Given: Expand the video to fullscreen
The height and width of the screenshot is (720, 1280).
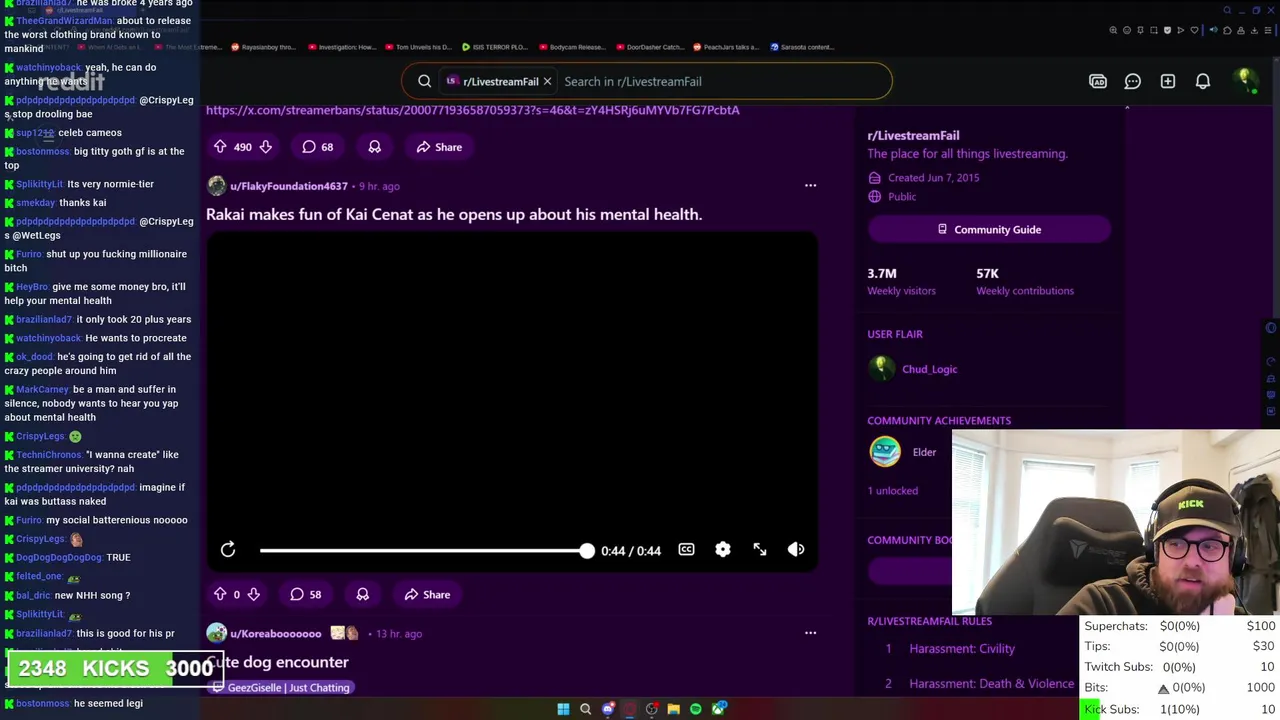Looking at the screenshot, I should [x=760, y=549].
